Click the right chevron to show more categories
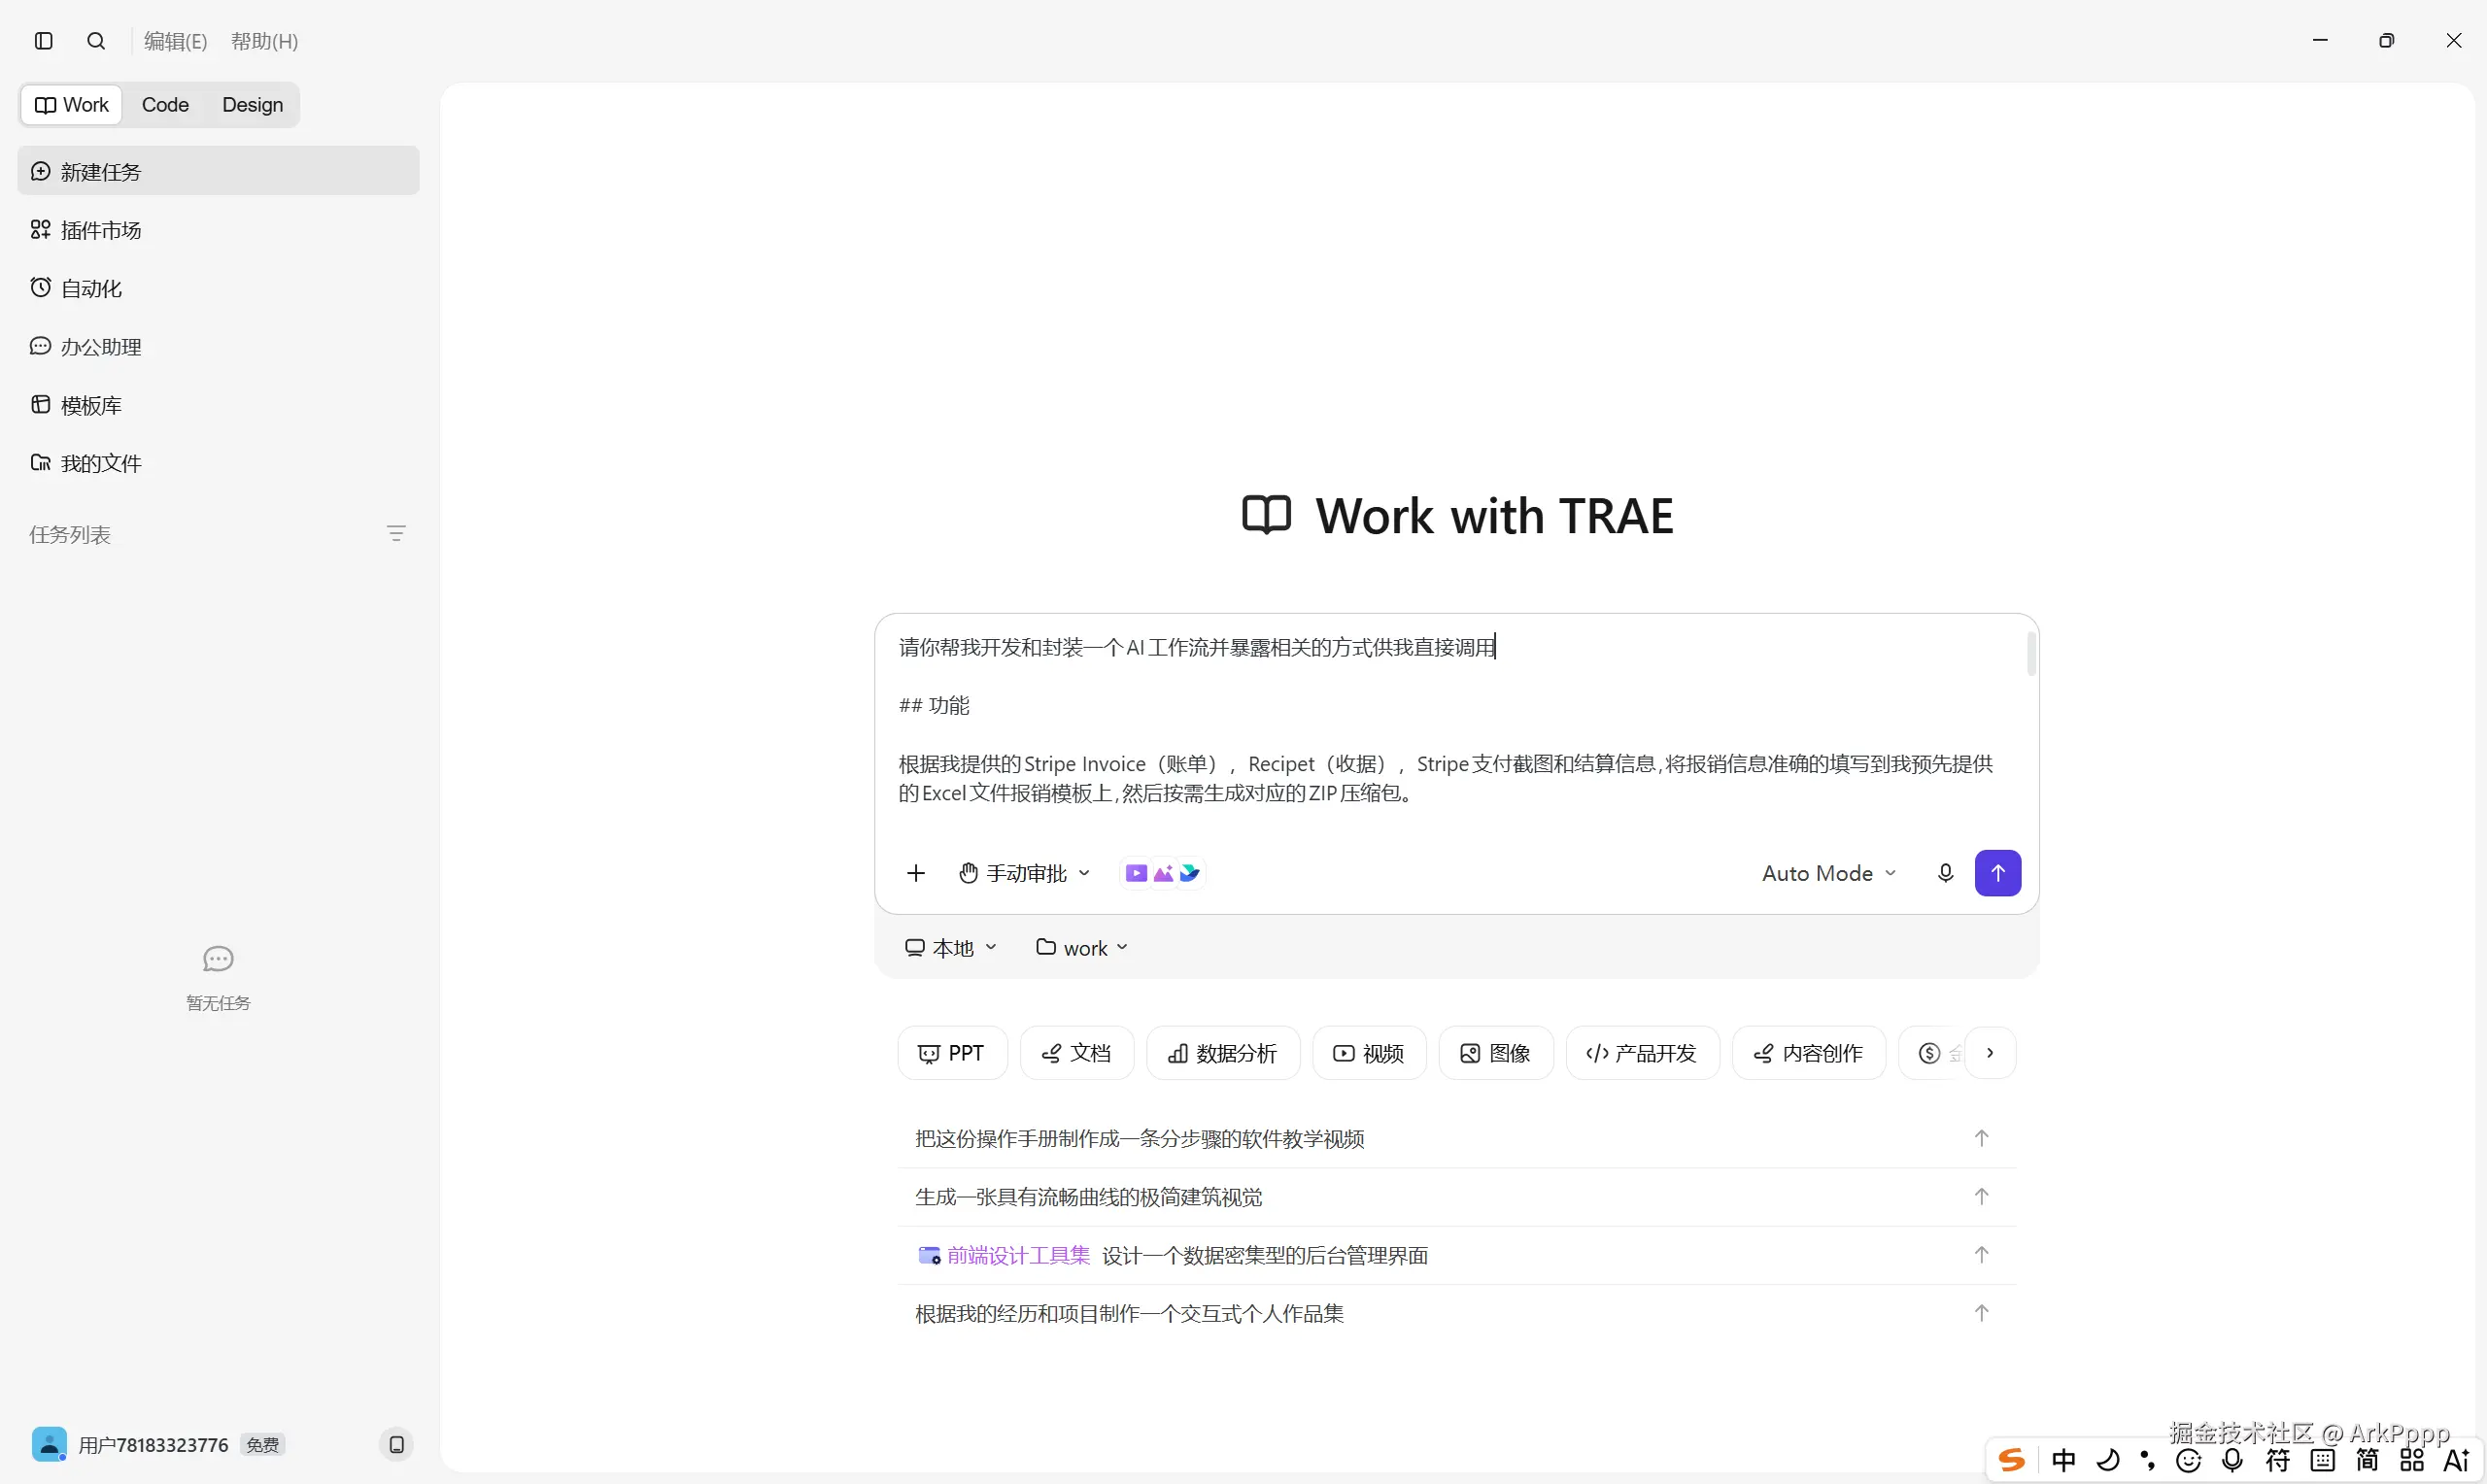Image resolution: width=2487 pixels, height=1484 pixels. [1990, 1053]
